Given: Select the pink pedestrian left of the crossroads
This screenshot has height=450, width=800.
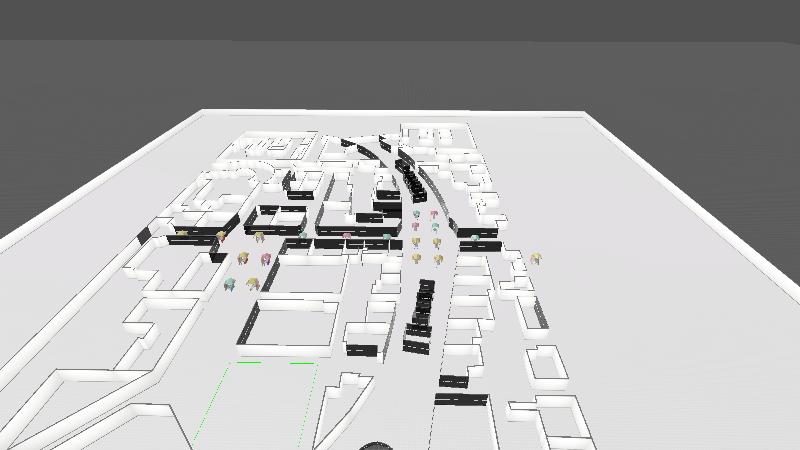Looking at the screenshot, I should [266, 260].
